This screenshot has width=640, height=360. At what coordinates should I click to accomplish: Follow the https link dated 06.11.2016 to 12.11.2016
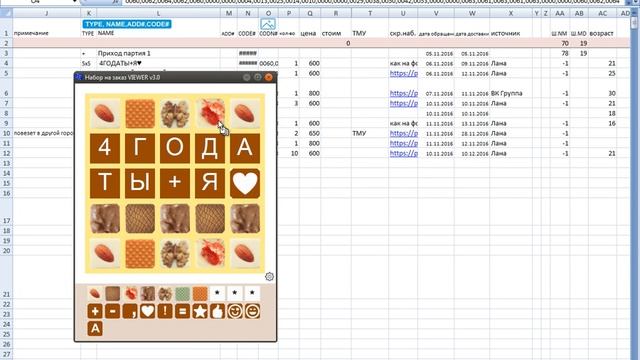click(404, 73)
